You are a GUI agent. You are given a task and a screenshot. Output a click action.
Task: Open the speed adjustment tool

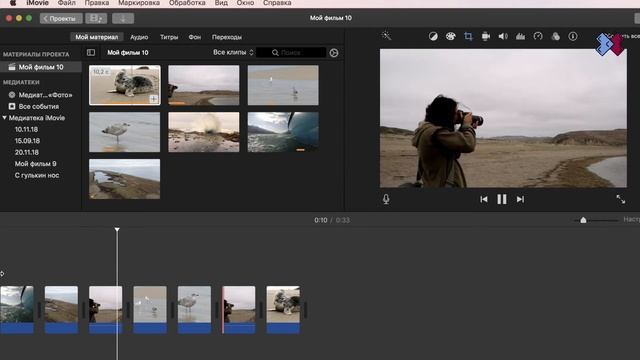tap(538, 36)
